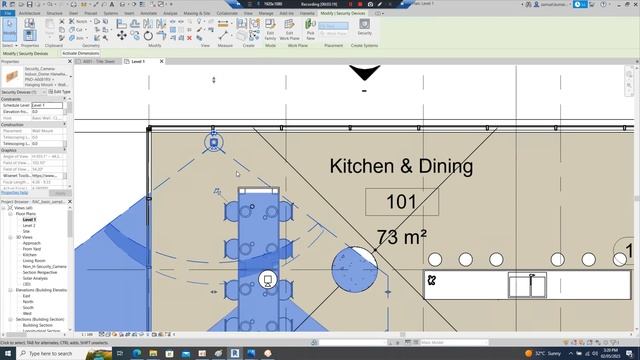Click the Align tool icon
Screen dimensions: 640x360
tap(122, 24)
